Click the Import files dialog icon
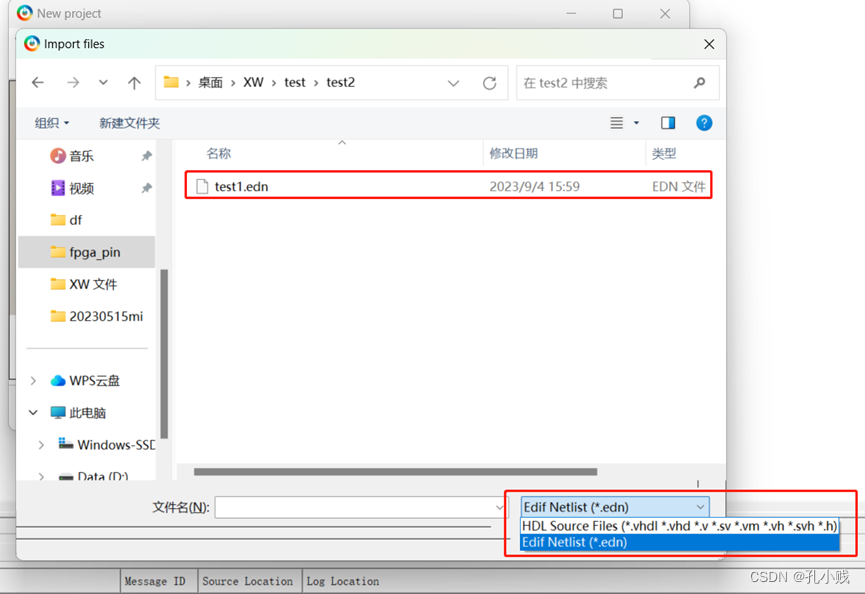This screenshot has width=865, height=594. pos(30,44)
